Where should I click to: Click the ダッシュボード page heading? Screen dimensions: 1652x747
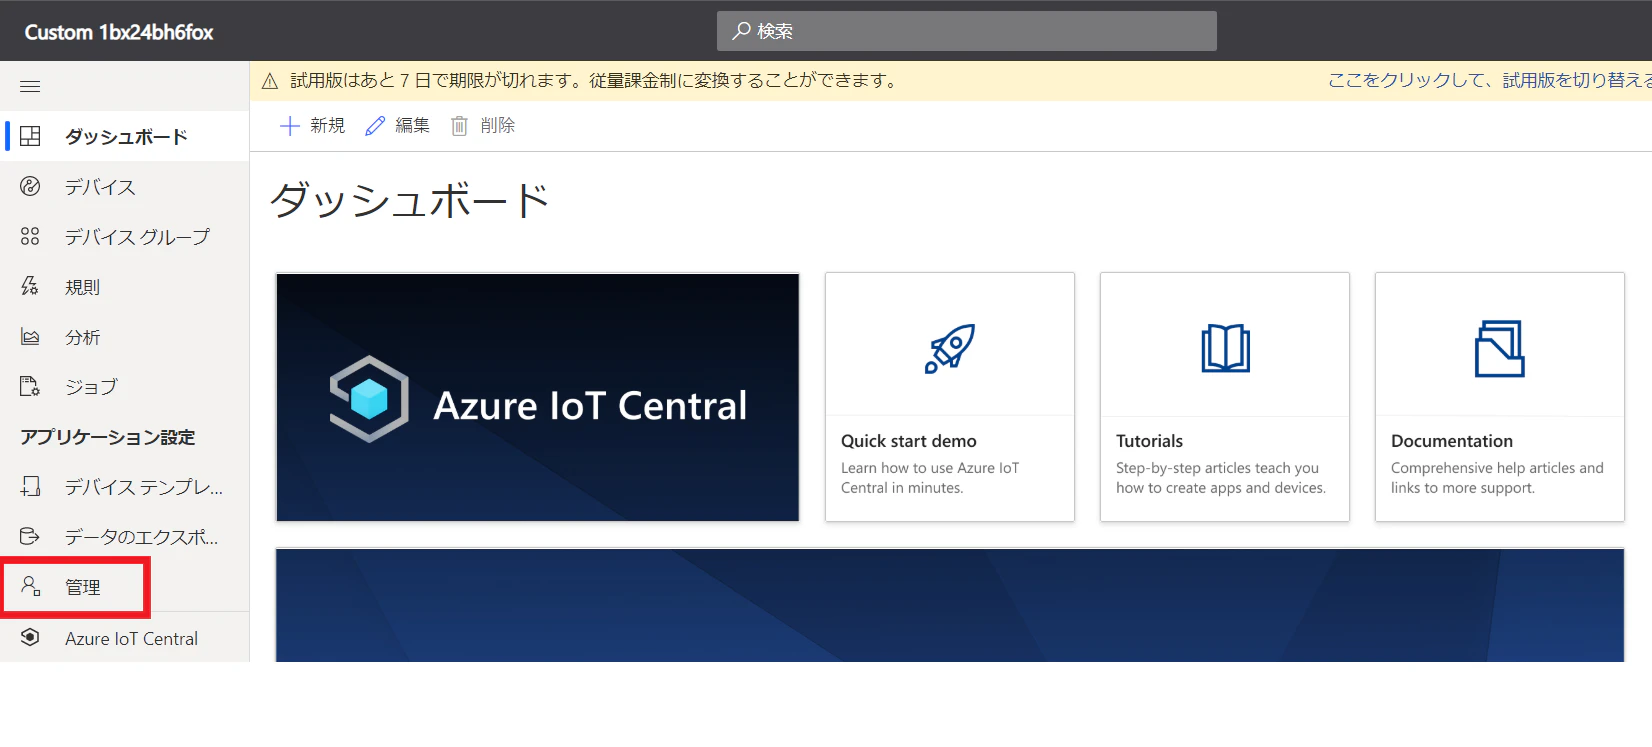coord(410,200)
